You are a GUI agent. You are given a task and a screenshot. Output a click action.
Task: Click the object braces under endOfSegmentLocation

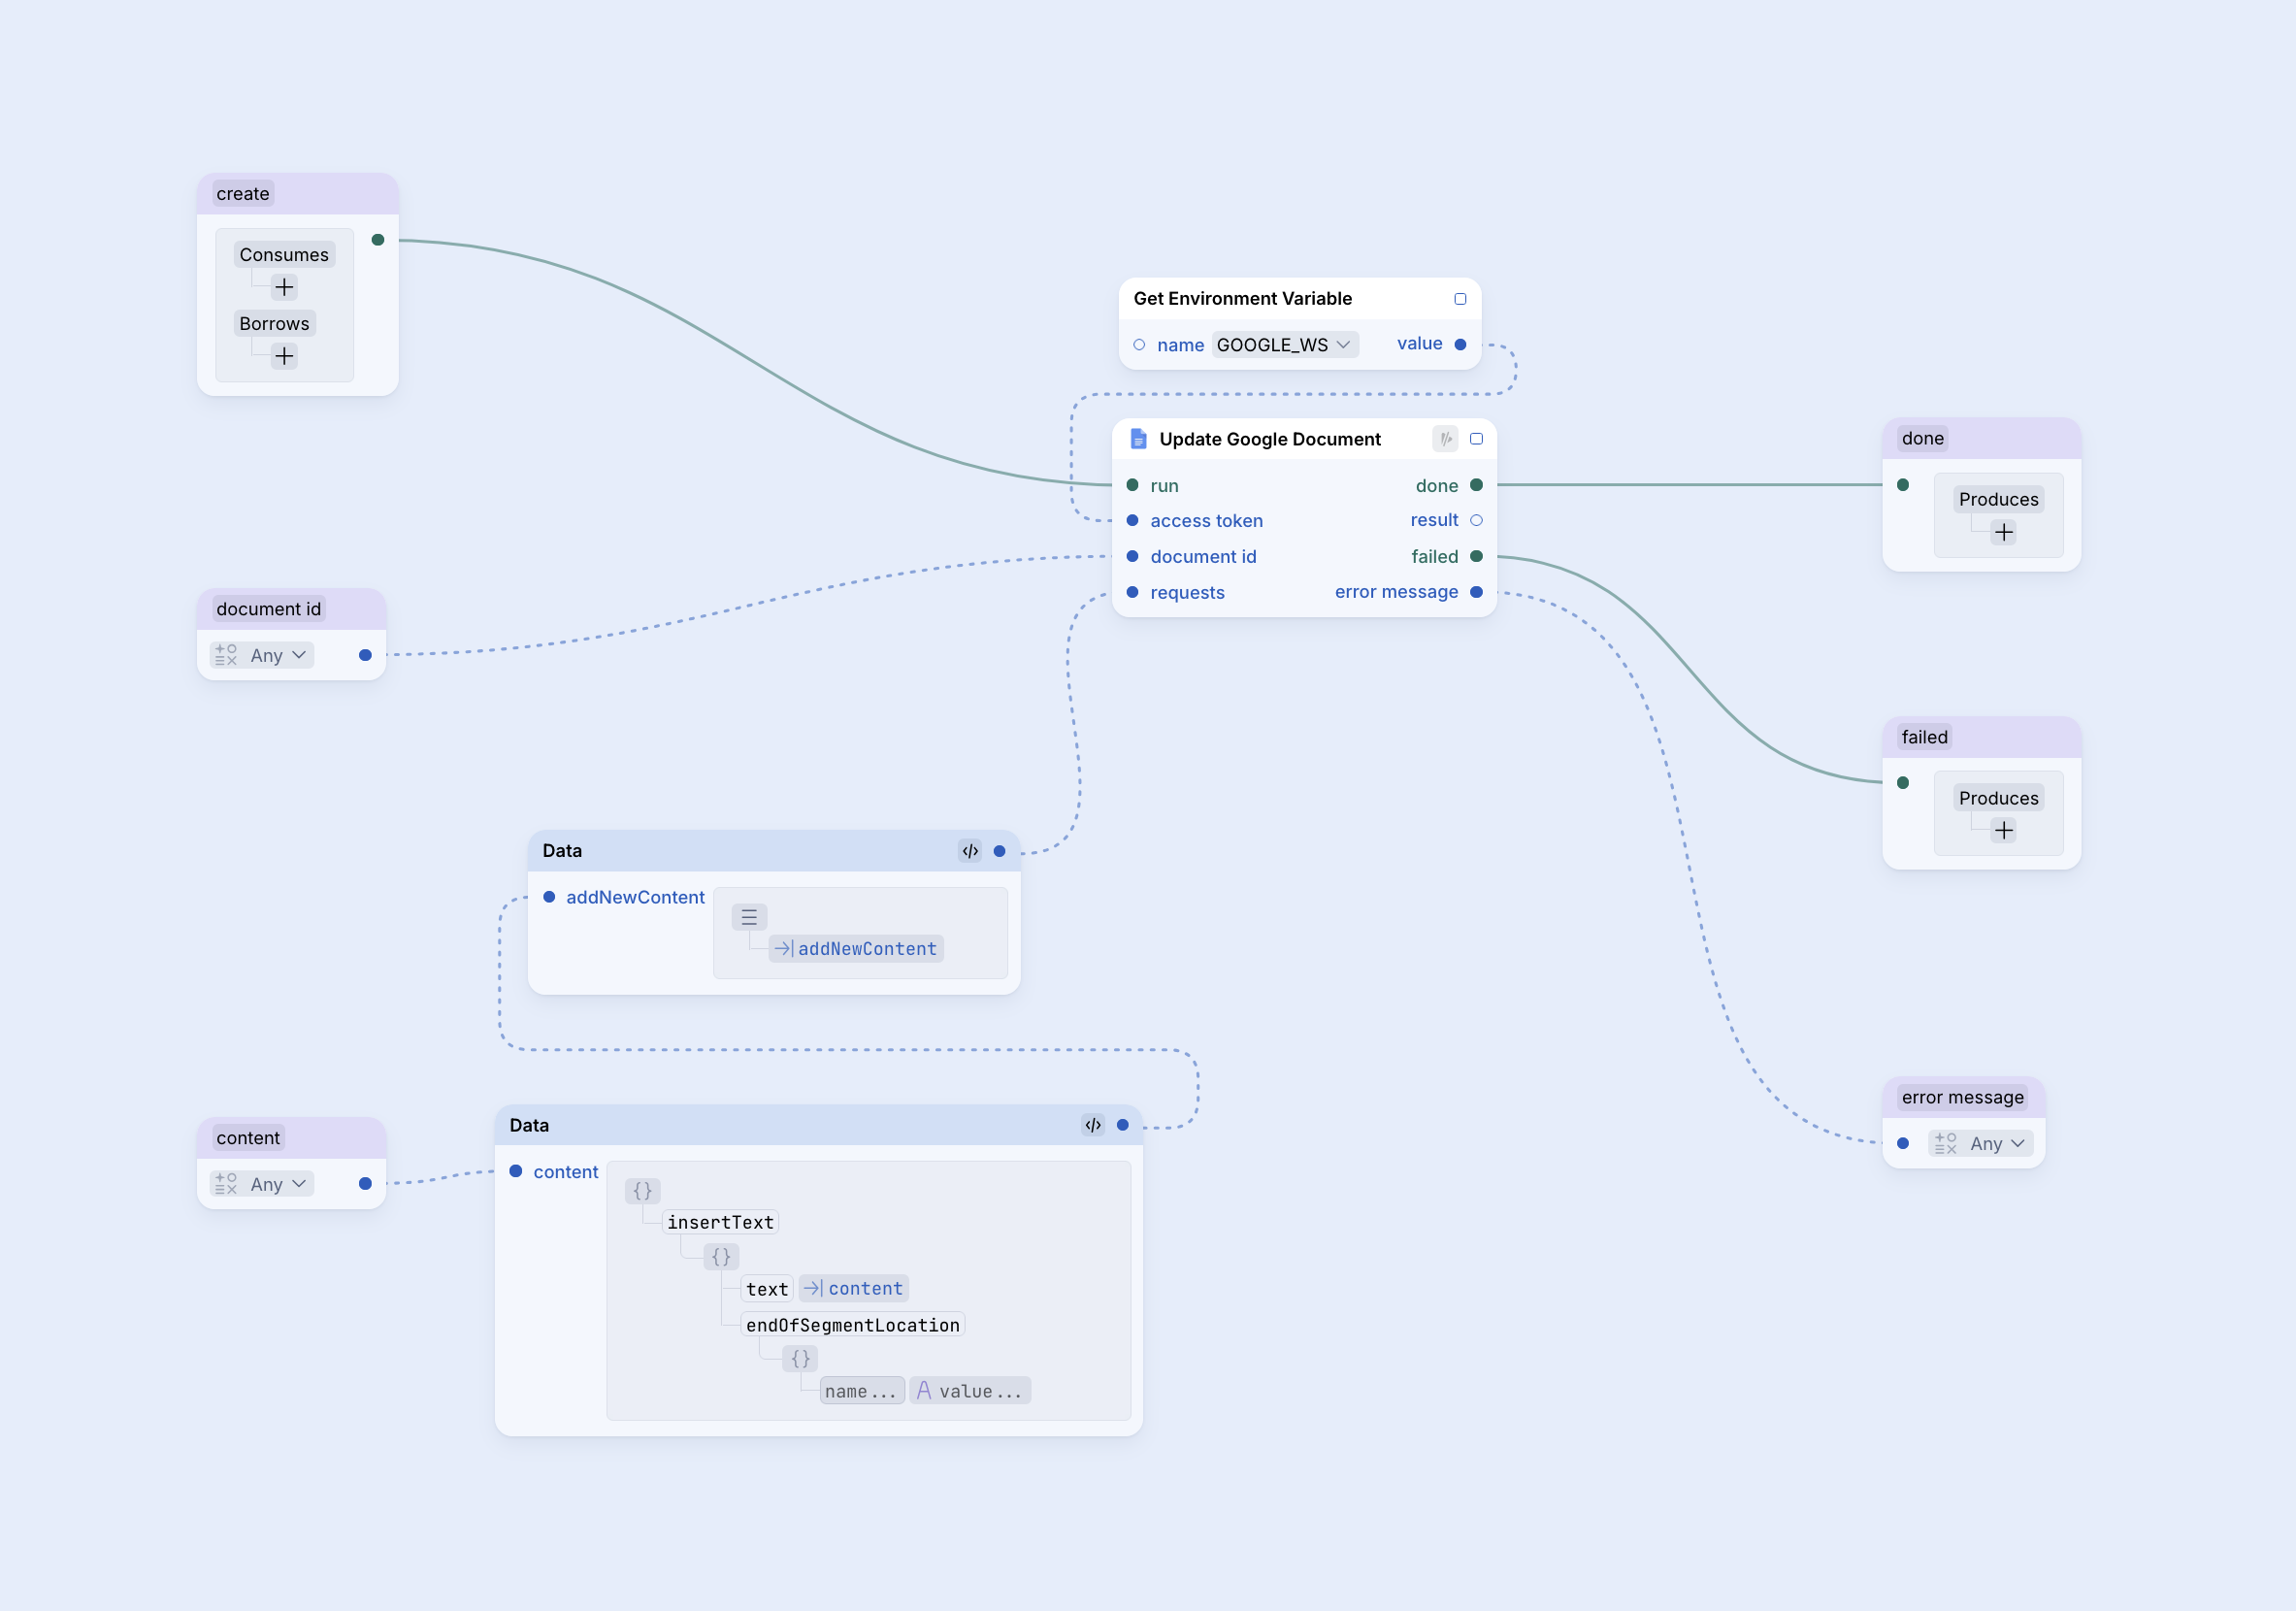(801, 1358)
